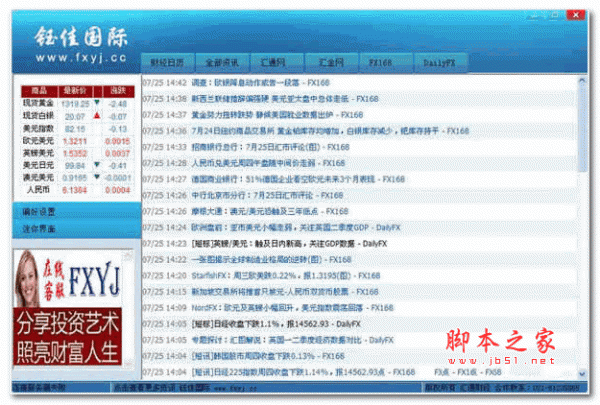Select the 欧元美元 row name

click(x=38, y=140)
